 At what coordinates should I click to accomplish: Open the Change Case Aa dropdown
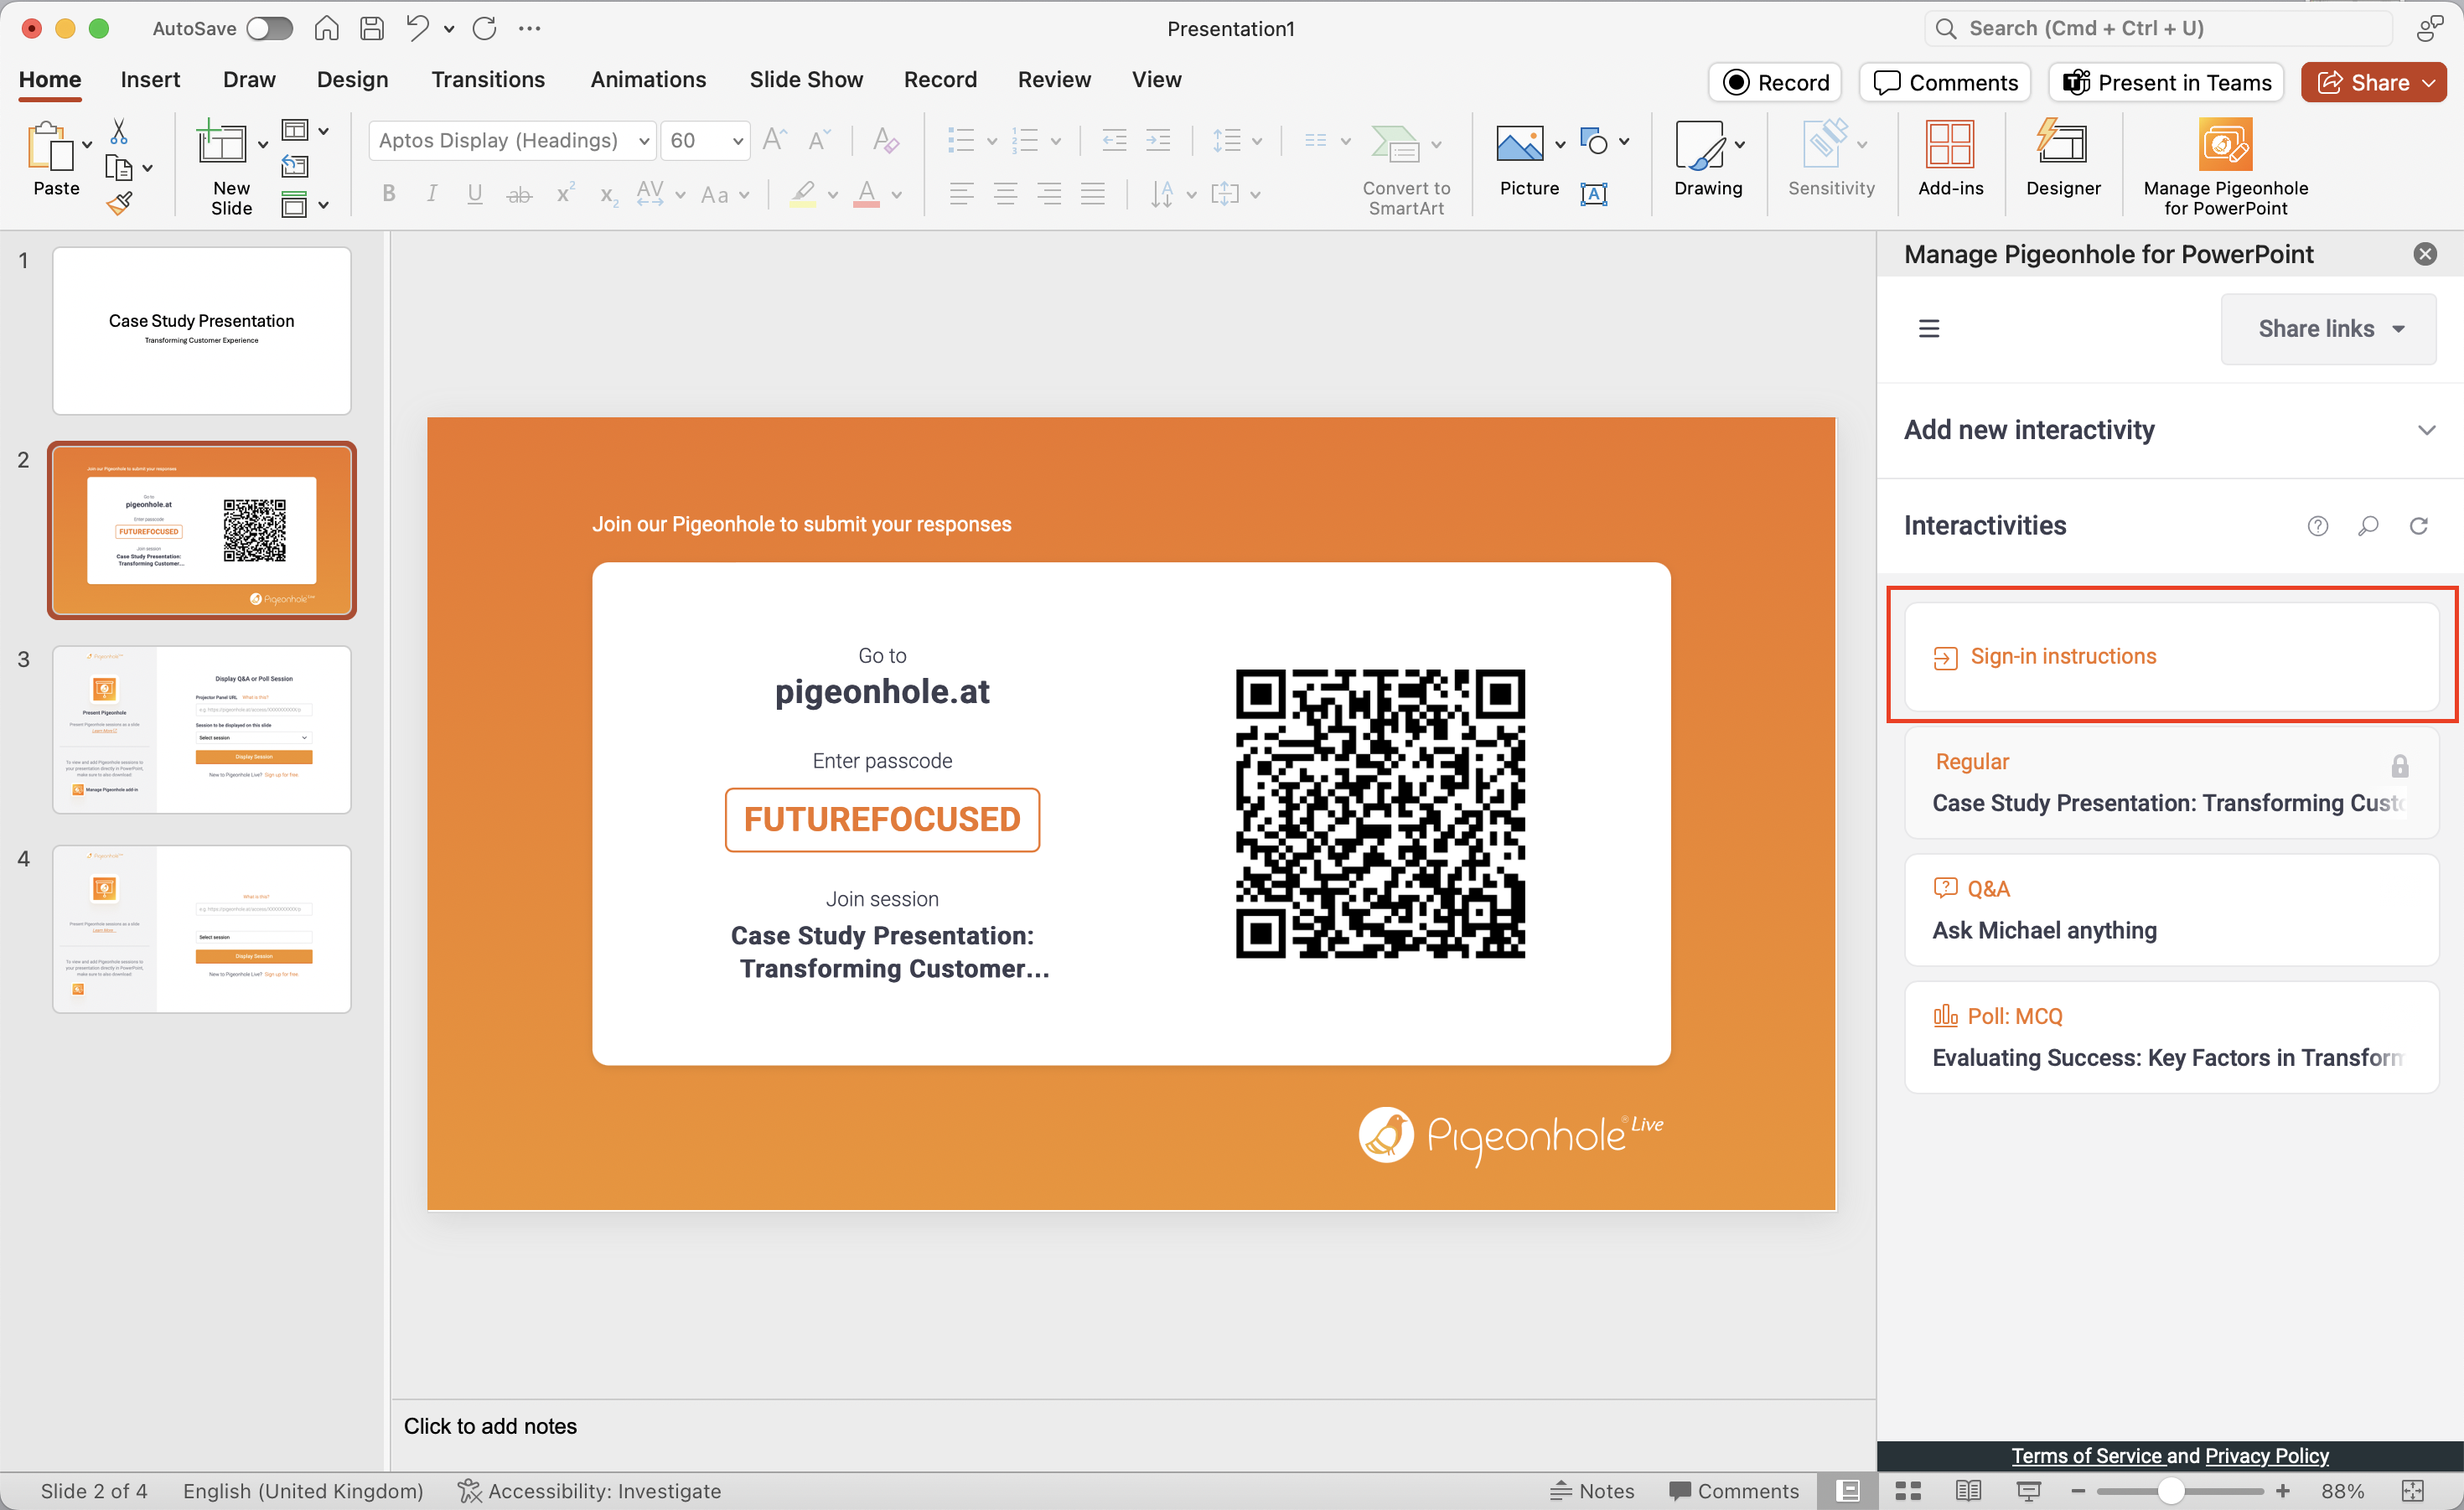(726, 194)
